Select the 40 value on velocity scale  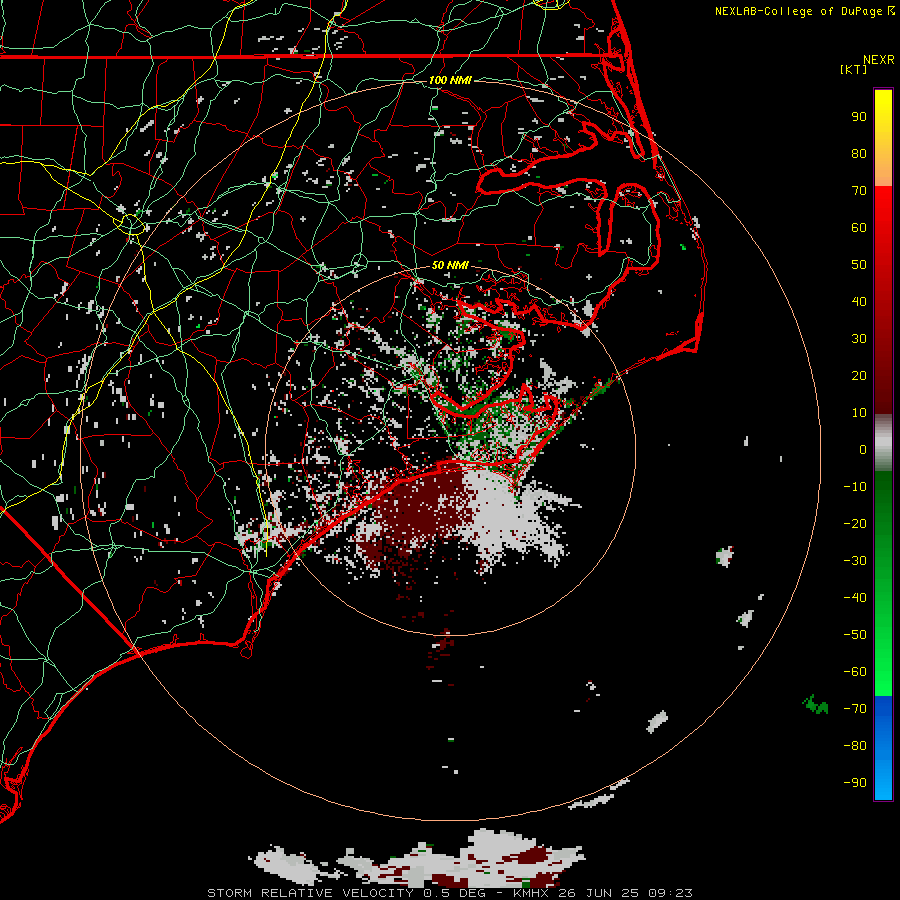[859, 302]
